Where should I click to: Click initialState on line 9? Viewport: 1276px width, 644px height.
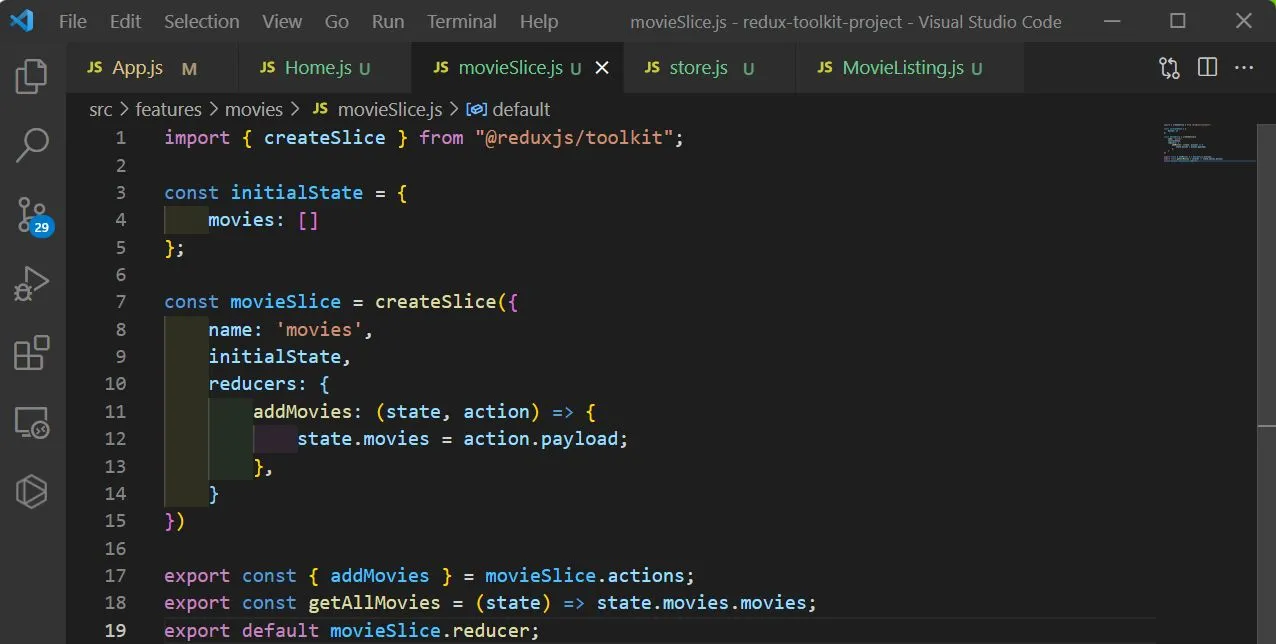tap(275, 357)
